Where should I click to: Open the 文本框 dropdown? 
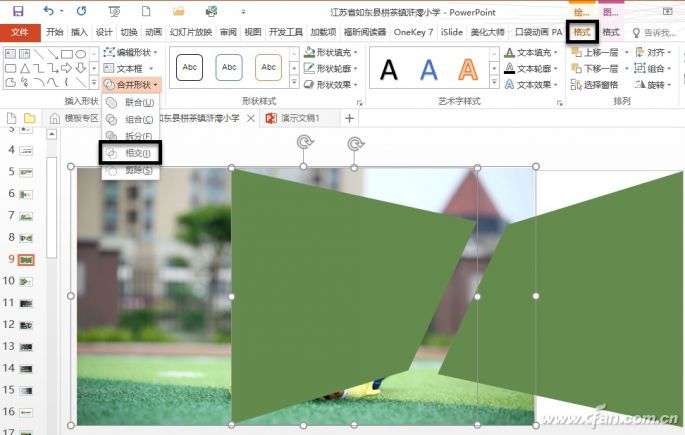pos(128,69)
